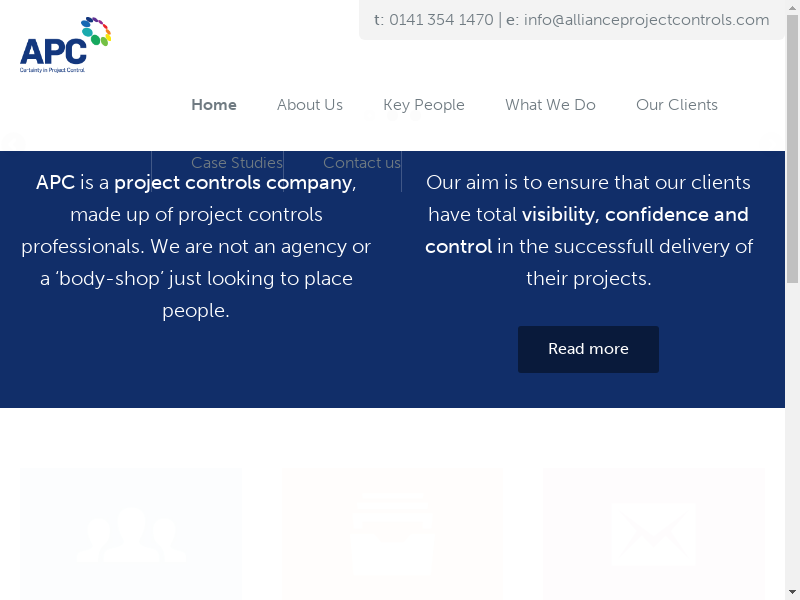
Task: Click the faded envelope mail icon tile
Action: [654, 534]
